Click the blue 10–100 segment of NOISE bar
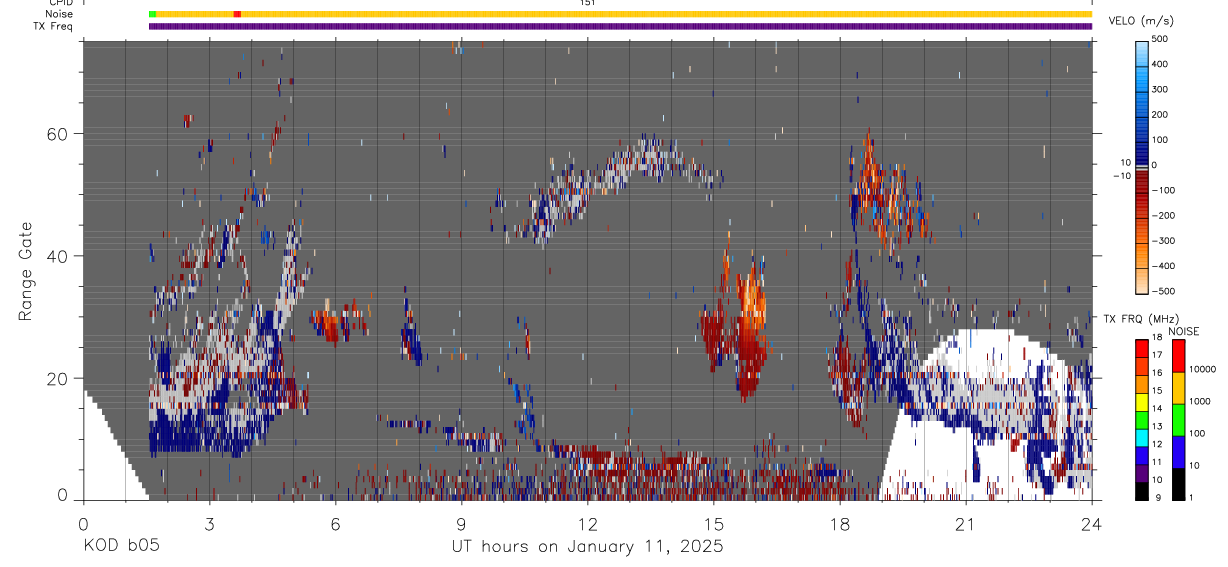 1177,452
